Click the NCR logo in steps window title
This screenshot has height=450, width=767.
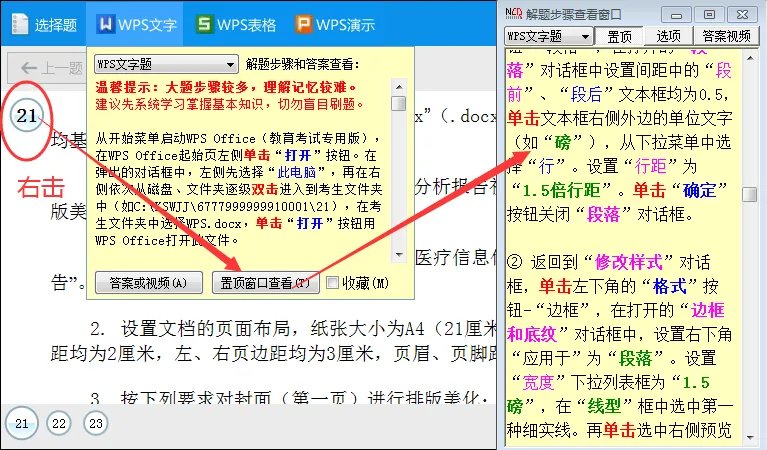(x=514, y=13)
